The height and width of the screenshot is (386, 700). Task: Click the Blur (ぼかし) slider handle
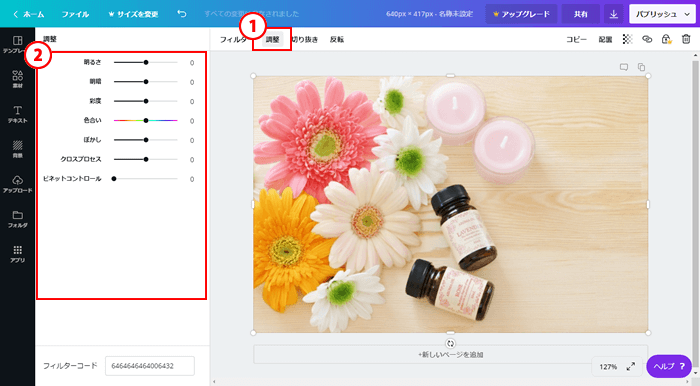146,140
